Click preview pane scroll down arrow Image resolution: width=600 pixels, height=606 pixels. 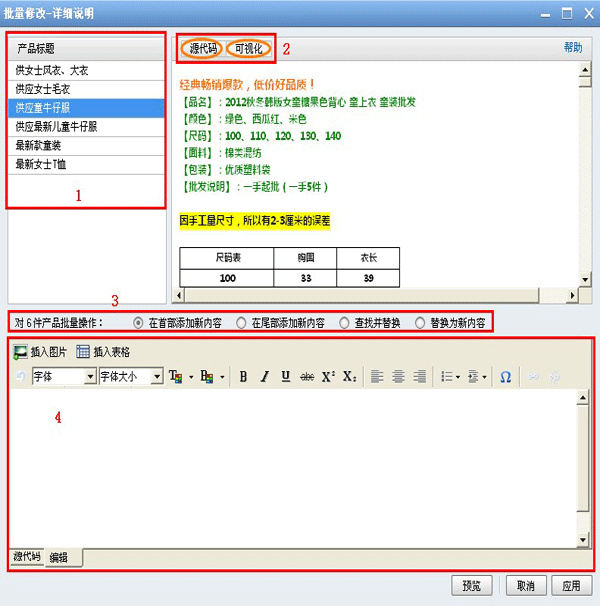pos(585,279)
